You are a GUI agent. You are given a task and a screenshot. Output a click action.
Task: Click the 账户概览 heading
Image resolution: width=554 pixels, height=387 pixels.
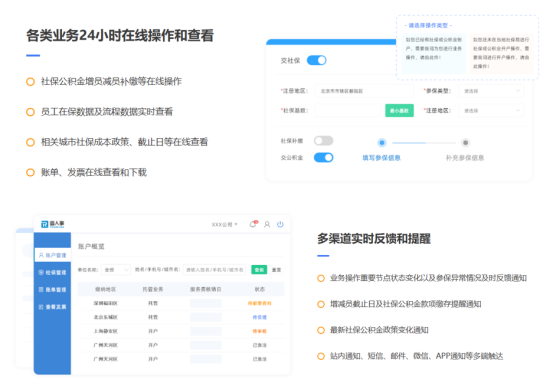[x=91, y=246]
